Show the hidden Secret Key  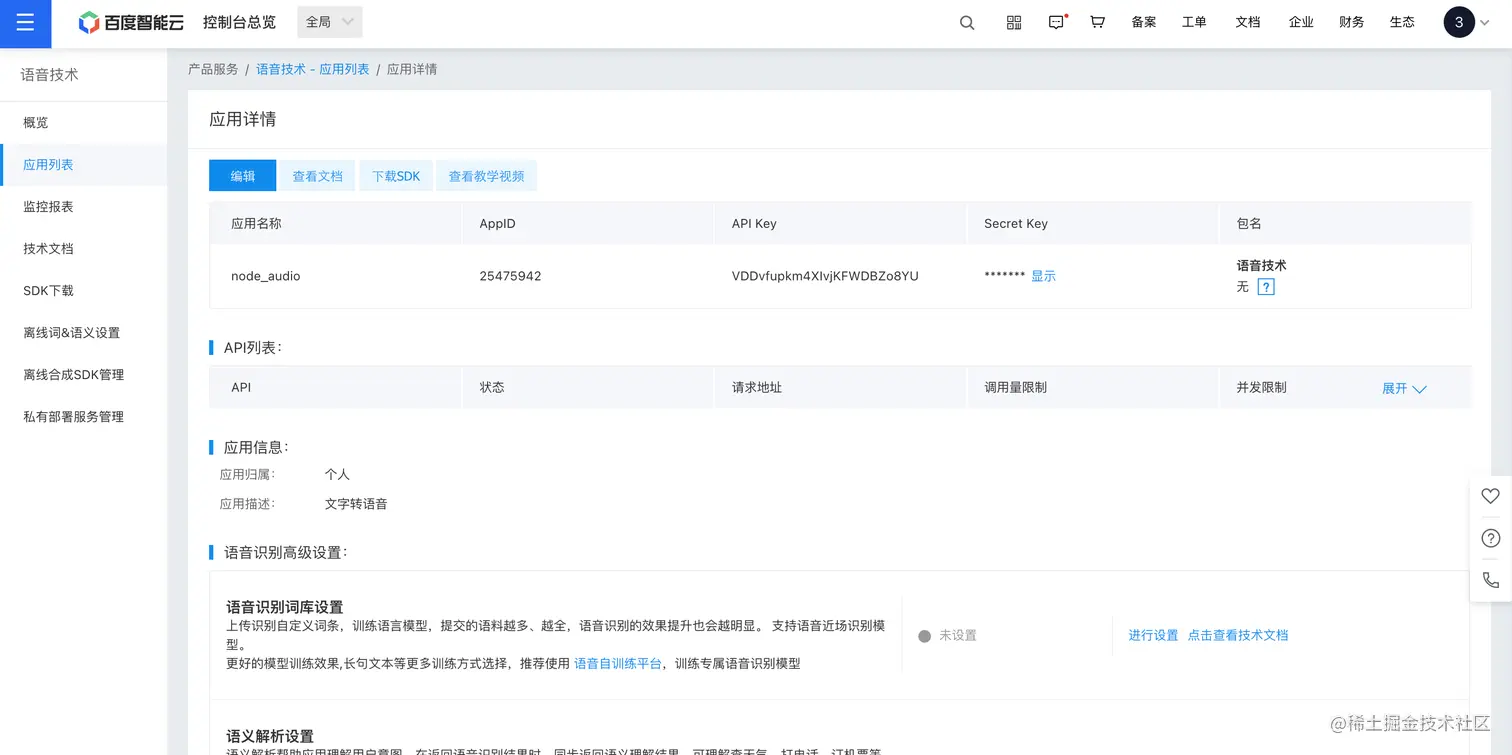(1044, 275)
